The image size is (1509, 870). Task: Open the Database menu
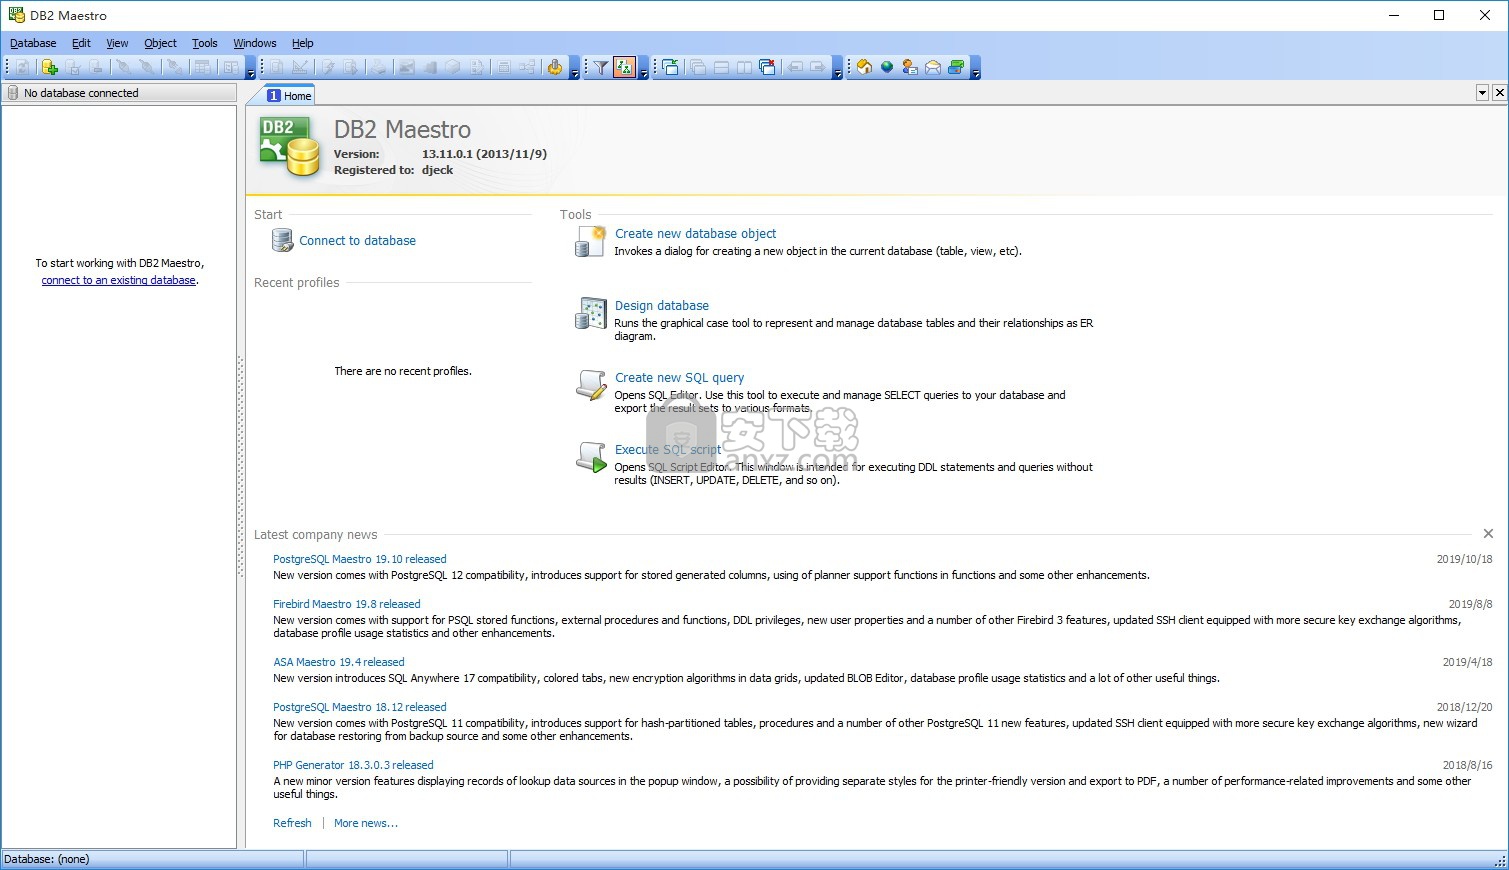[x=33, y=43]
